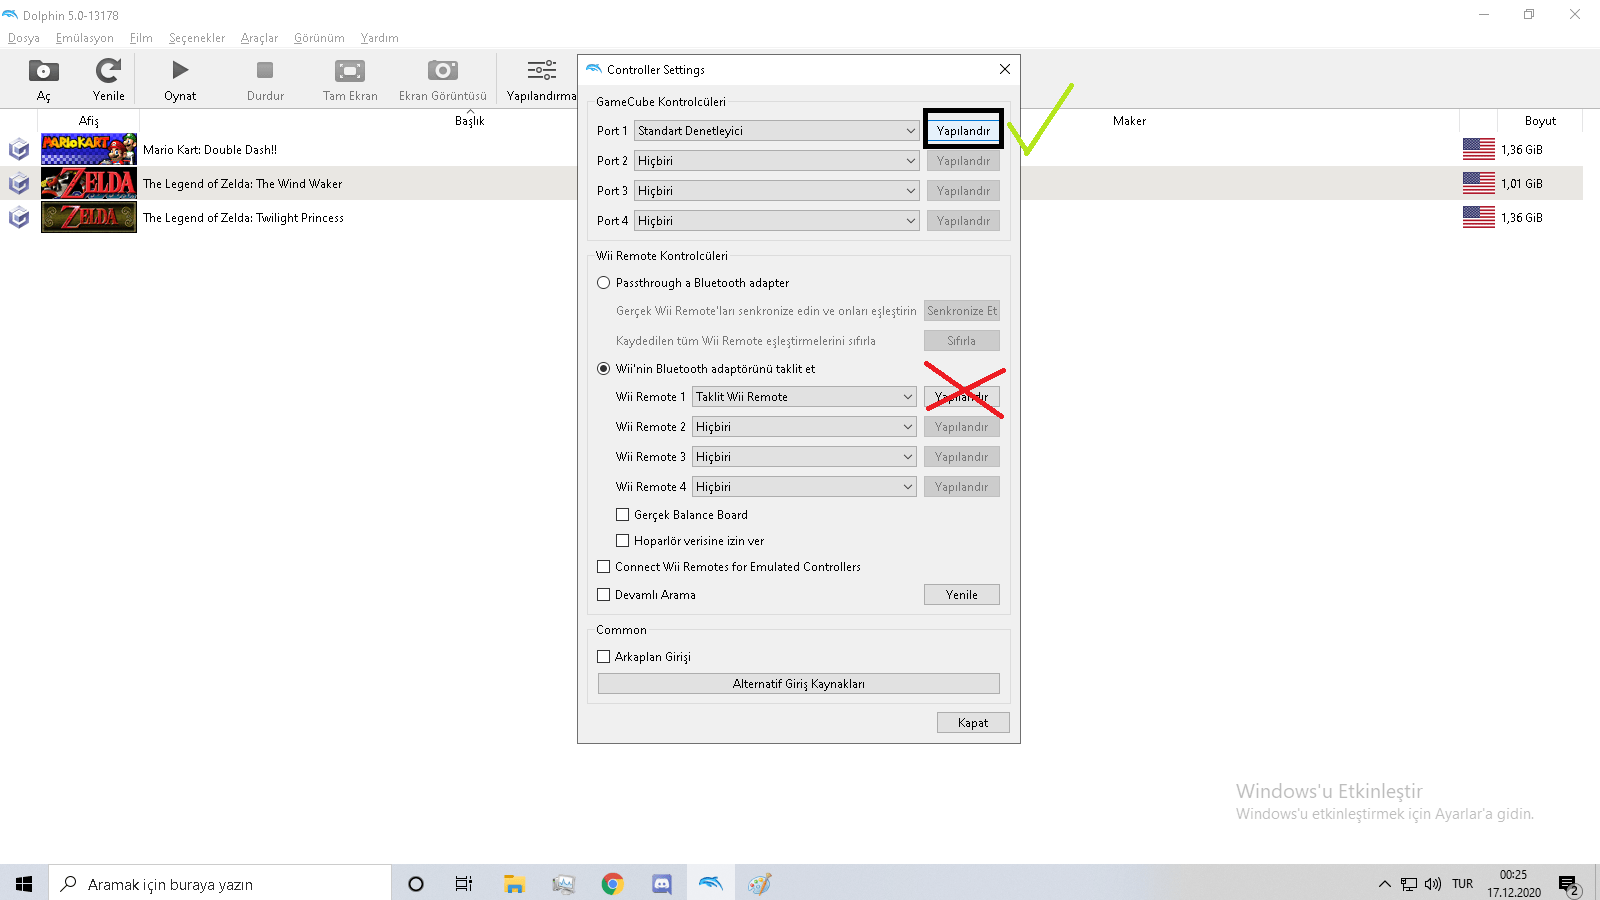Open the Wii Remote 3 dropdown
This screenshot has height=900, width=1600.
(804, 457)
